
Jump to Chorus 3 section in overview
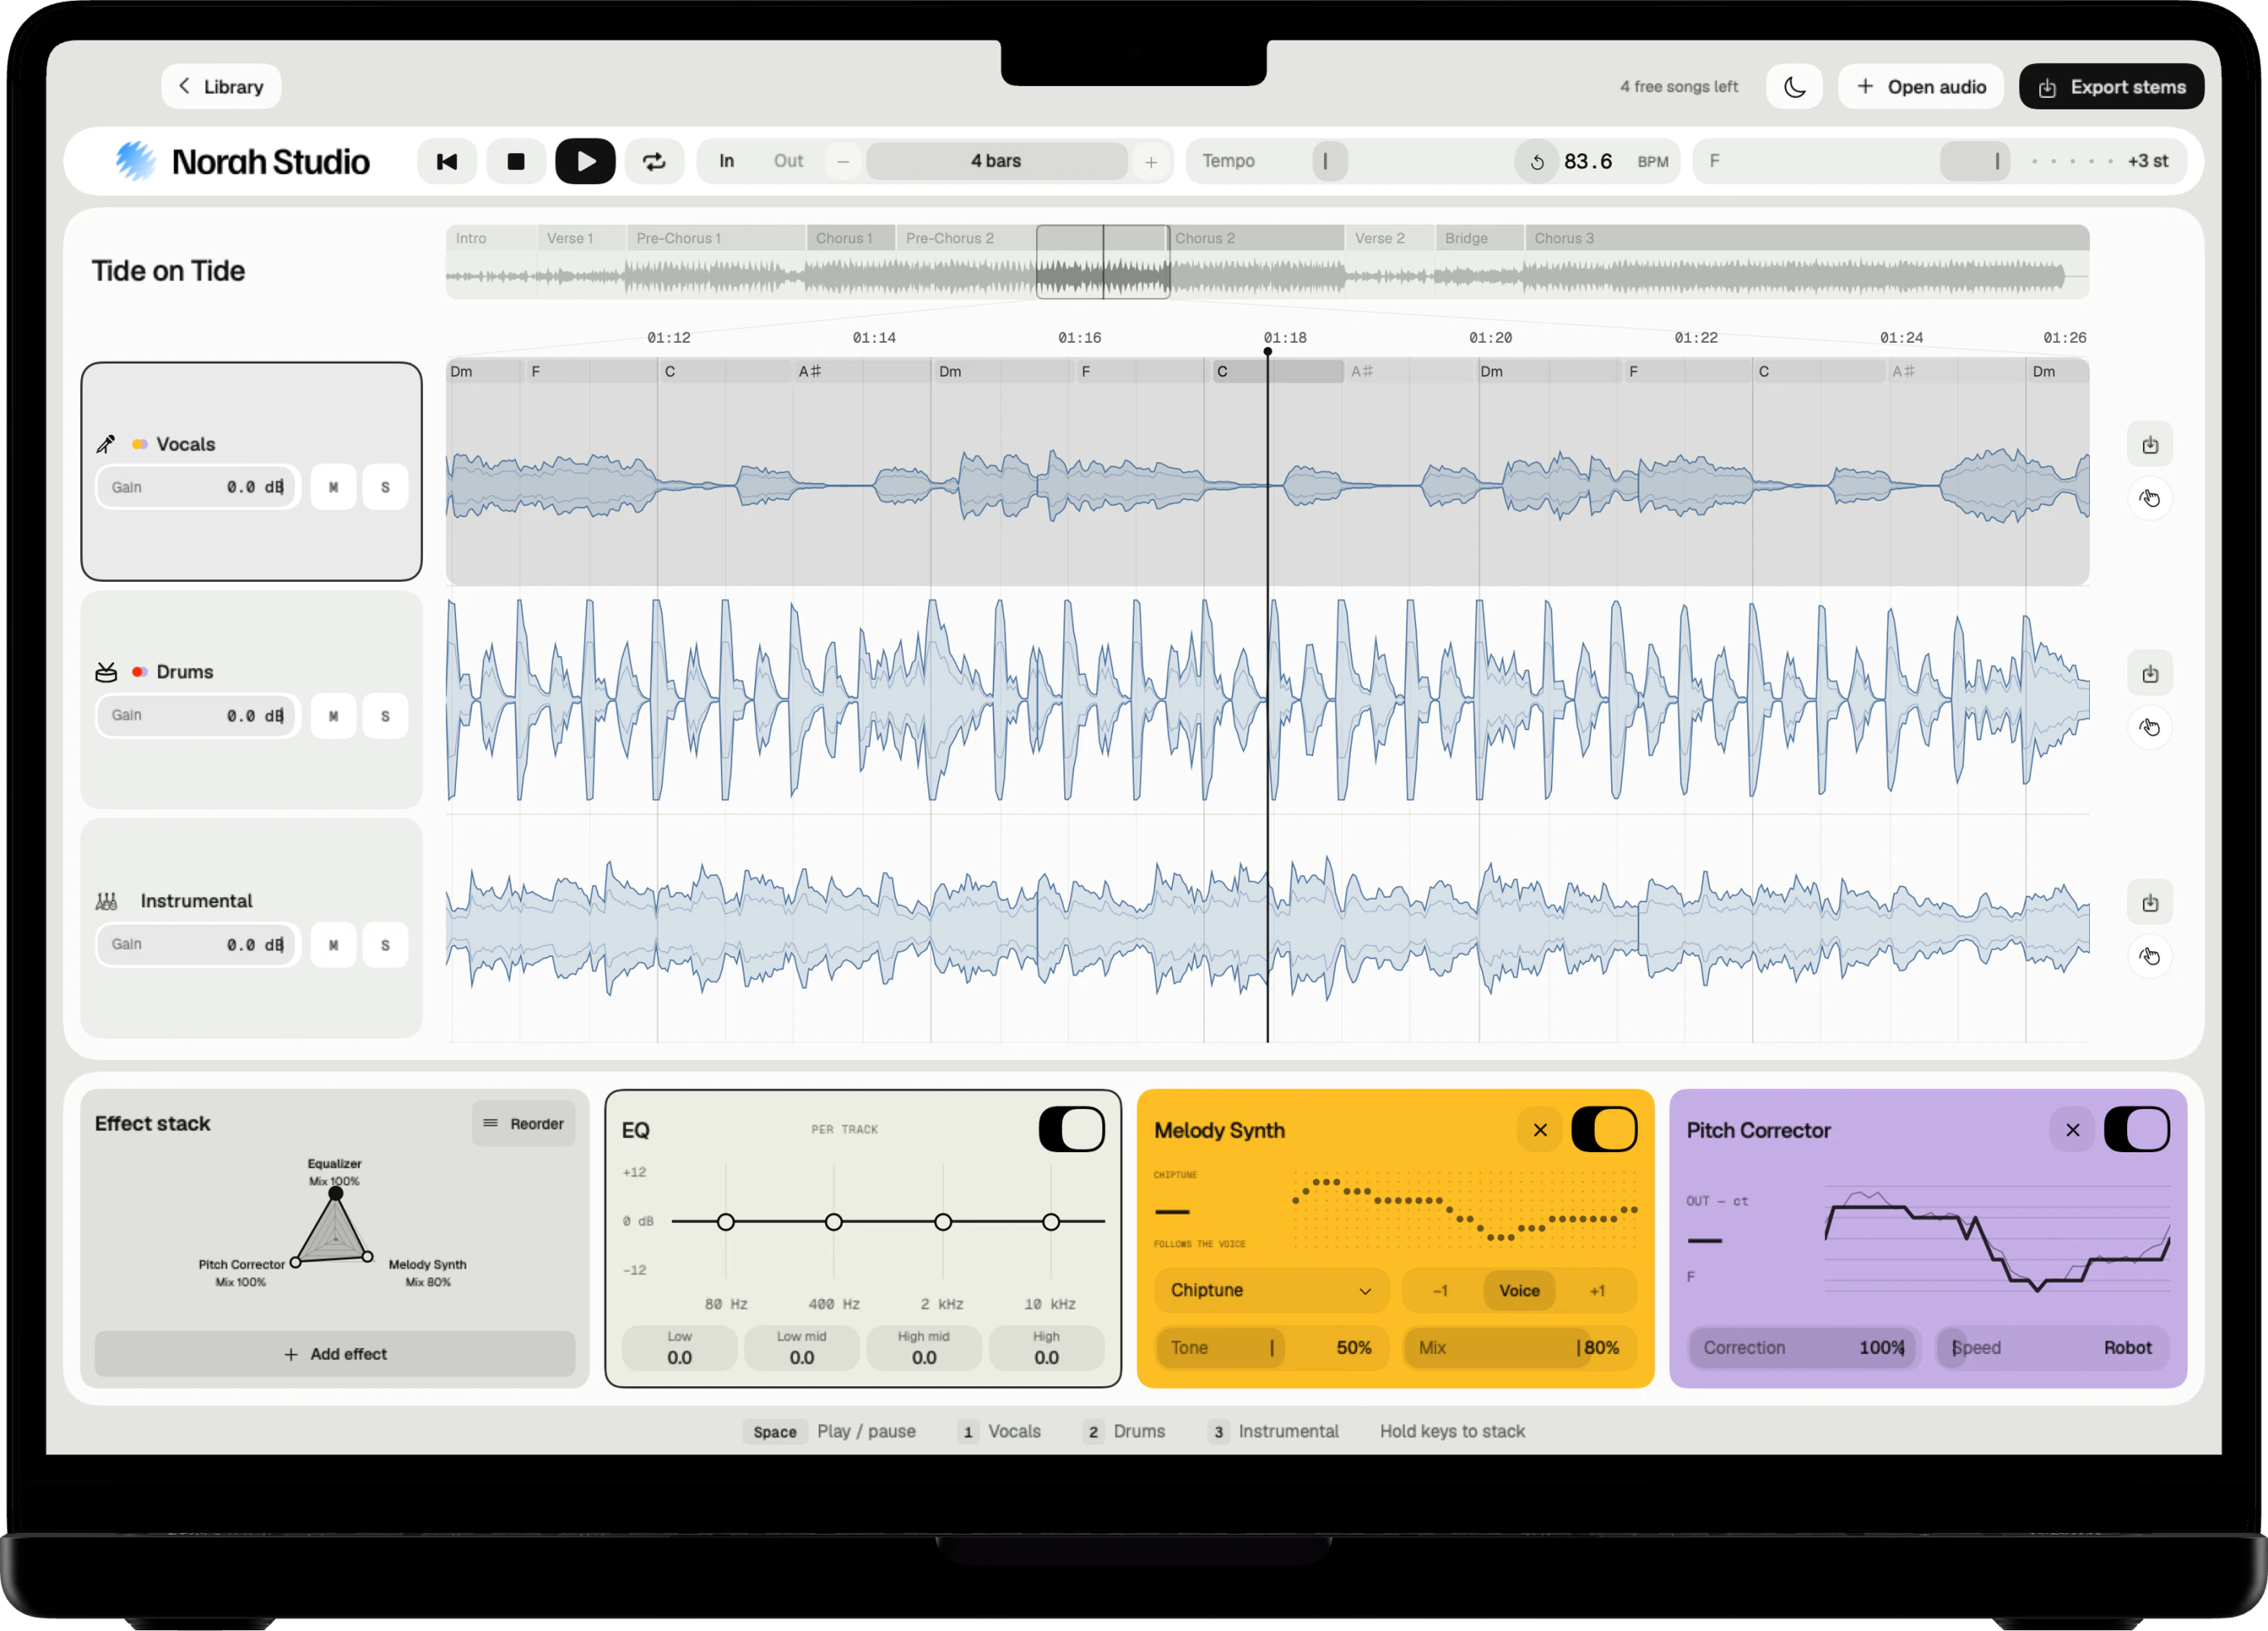[x=1806, y=238]
